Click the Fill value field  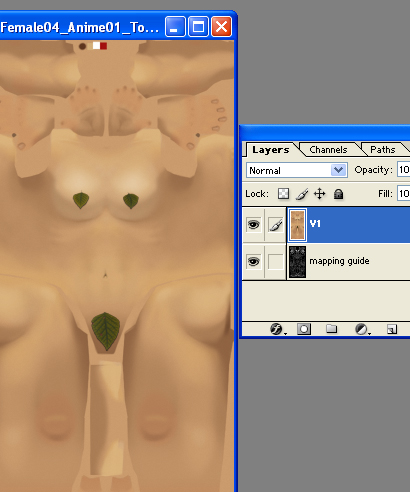click(x=404, y=193)
